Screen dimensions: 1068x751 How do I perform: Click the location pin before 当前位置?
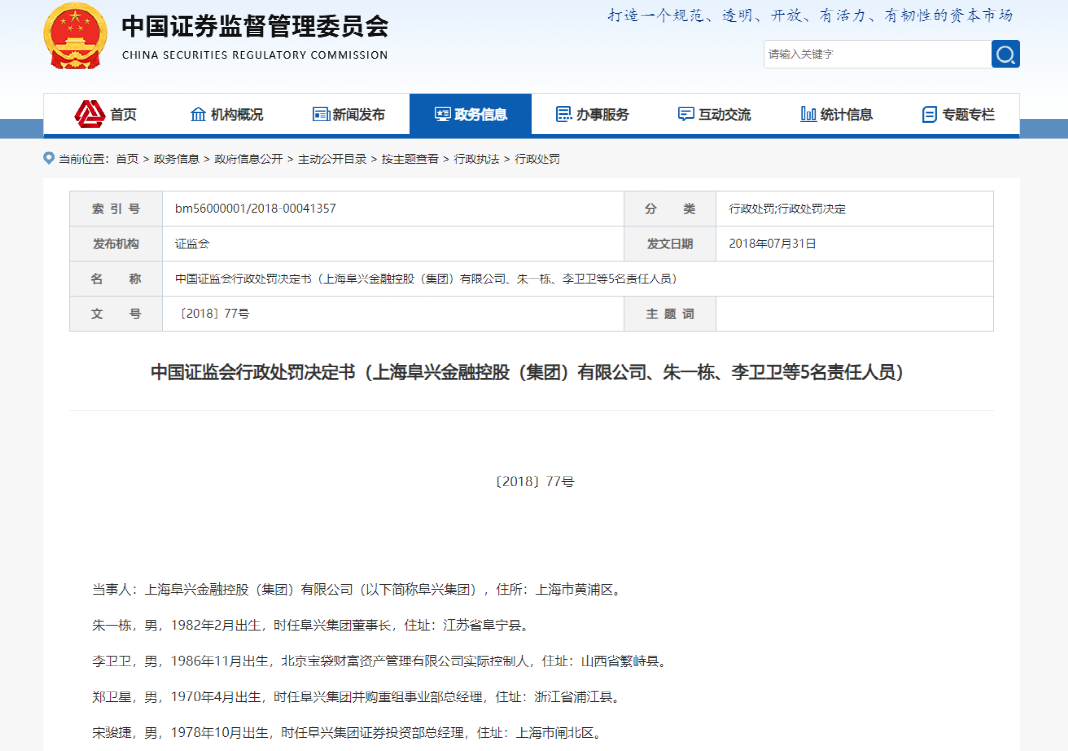click(47, 158)
